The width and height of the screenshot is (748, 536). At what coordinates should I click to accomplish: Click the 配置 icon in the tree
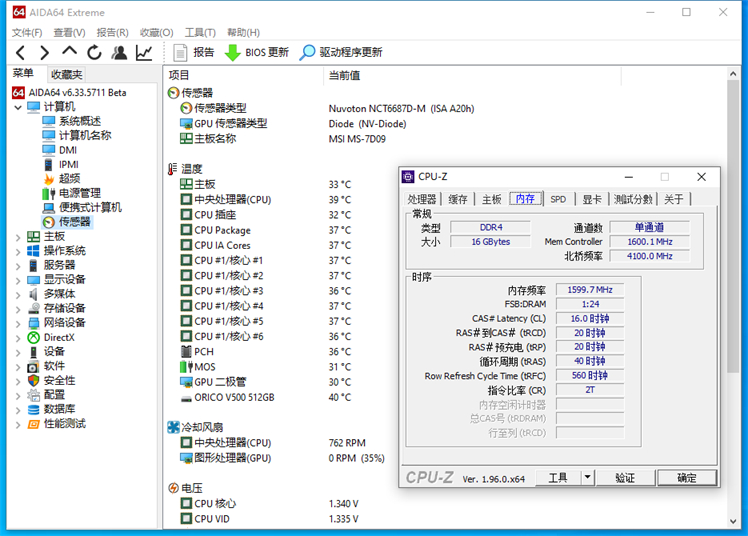point(33,395)
